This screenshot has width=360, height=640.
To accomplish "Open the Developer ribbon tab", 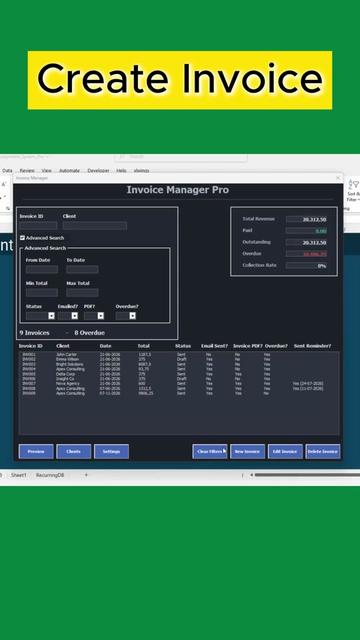I will point(98,171).
